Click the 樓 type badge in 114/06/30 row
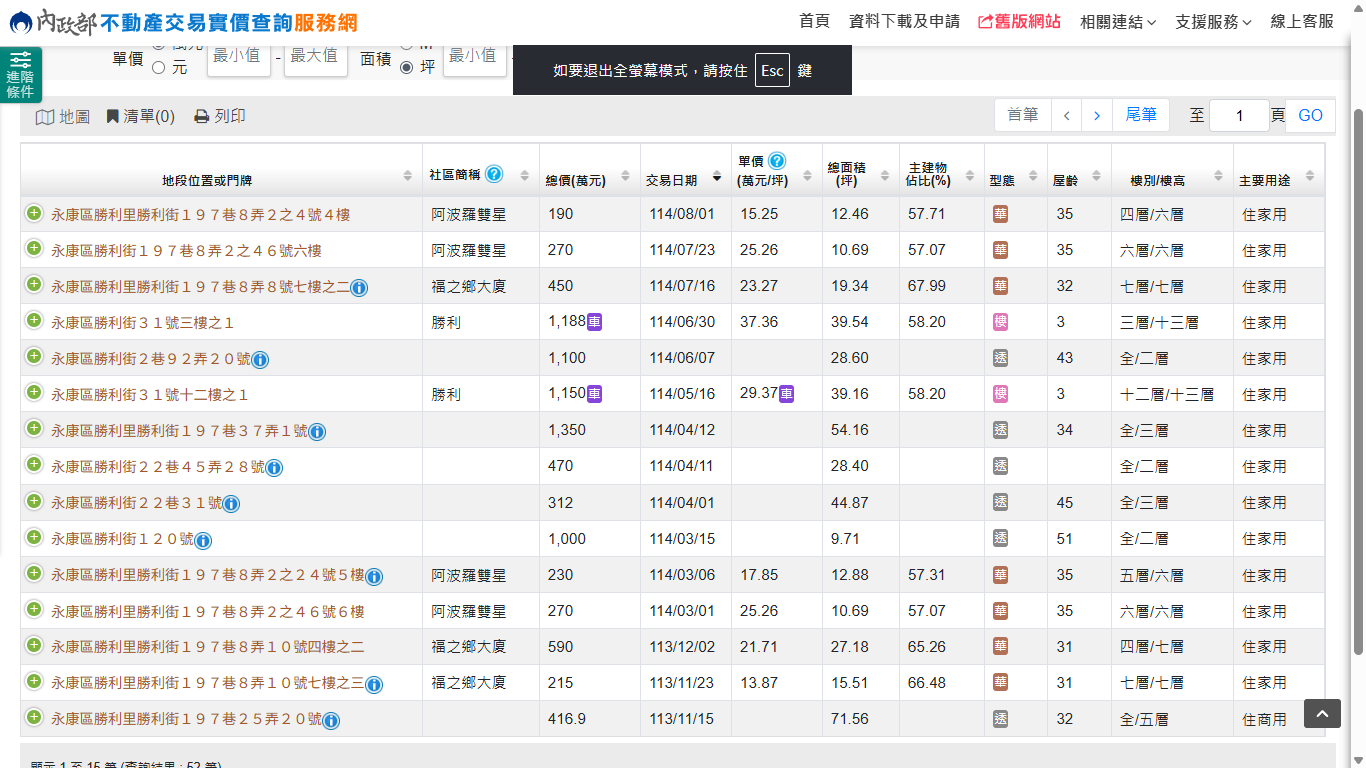The height and width of the screenshot is (768, 1366). [x=1000, y=322]
